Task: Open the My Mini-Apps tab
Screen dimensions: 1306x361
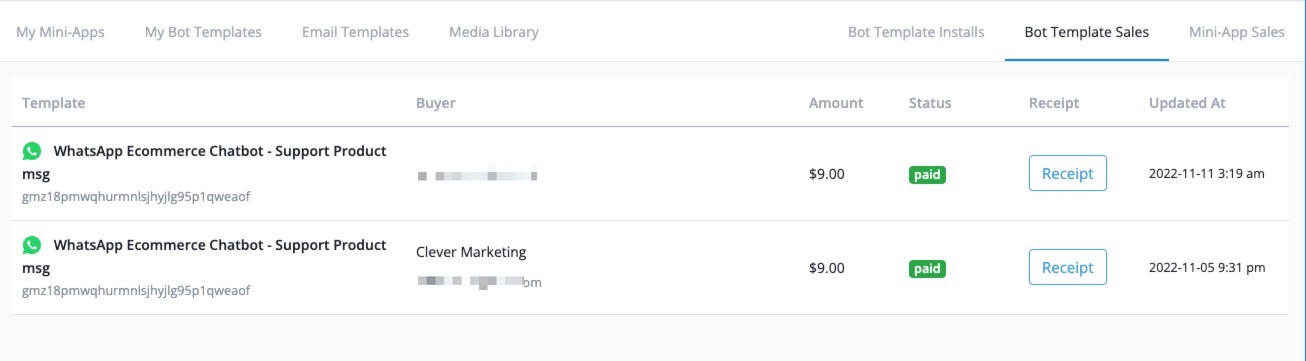Action: 60,32
